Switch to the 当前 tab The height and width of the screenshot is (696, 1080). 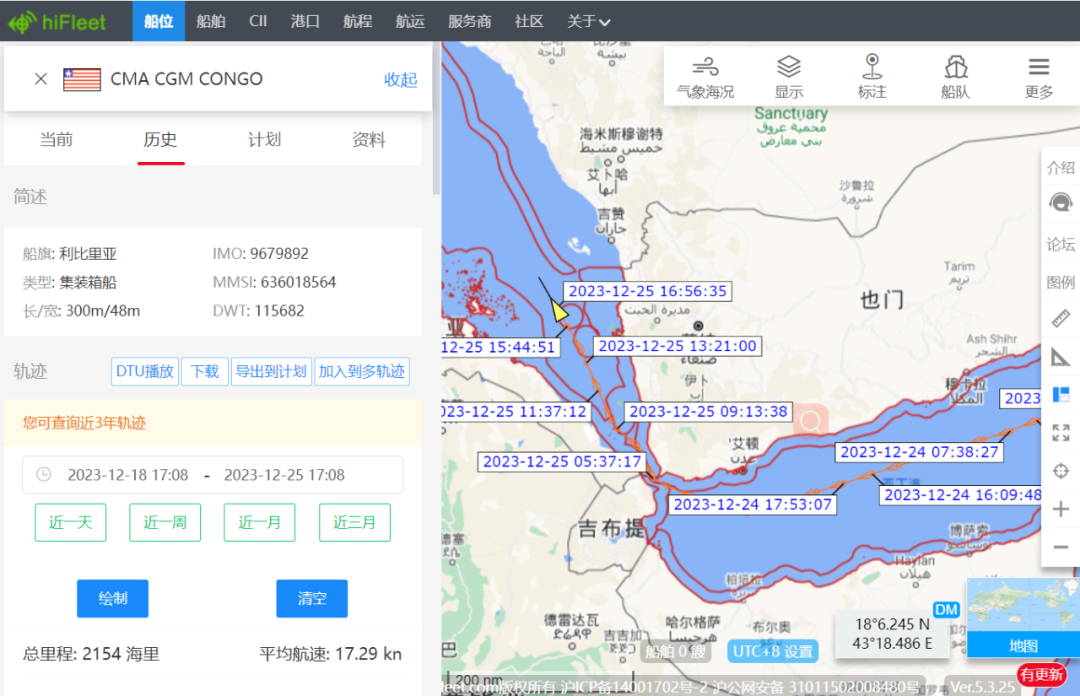click(56, 140)
